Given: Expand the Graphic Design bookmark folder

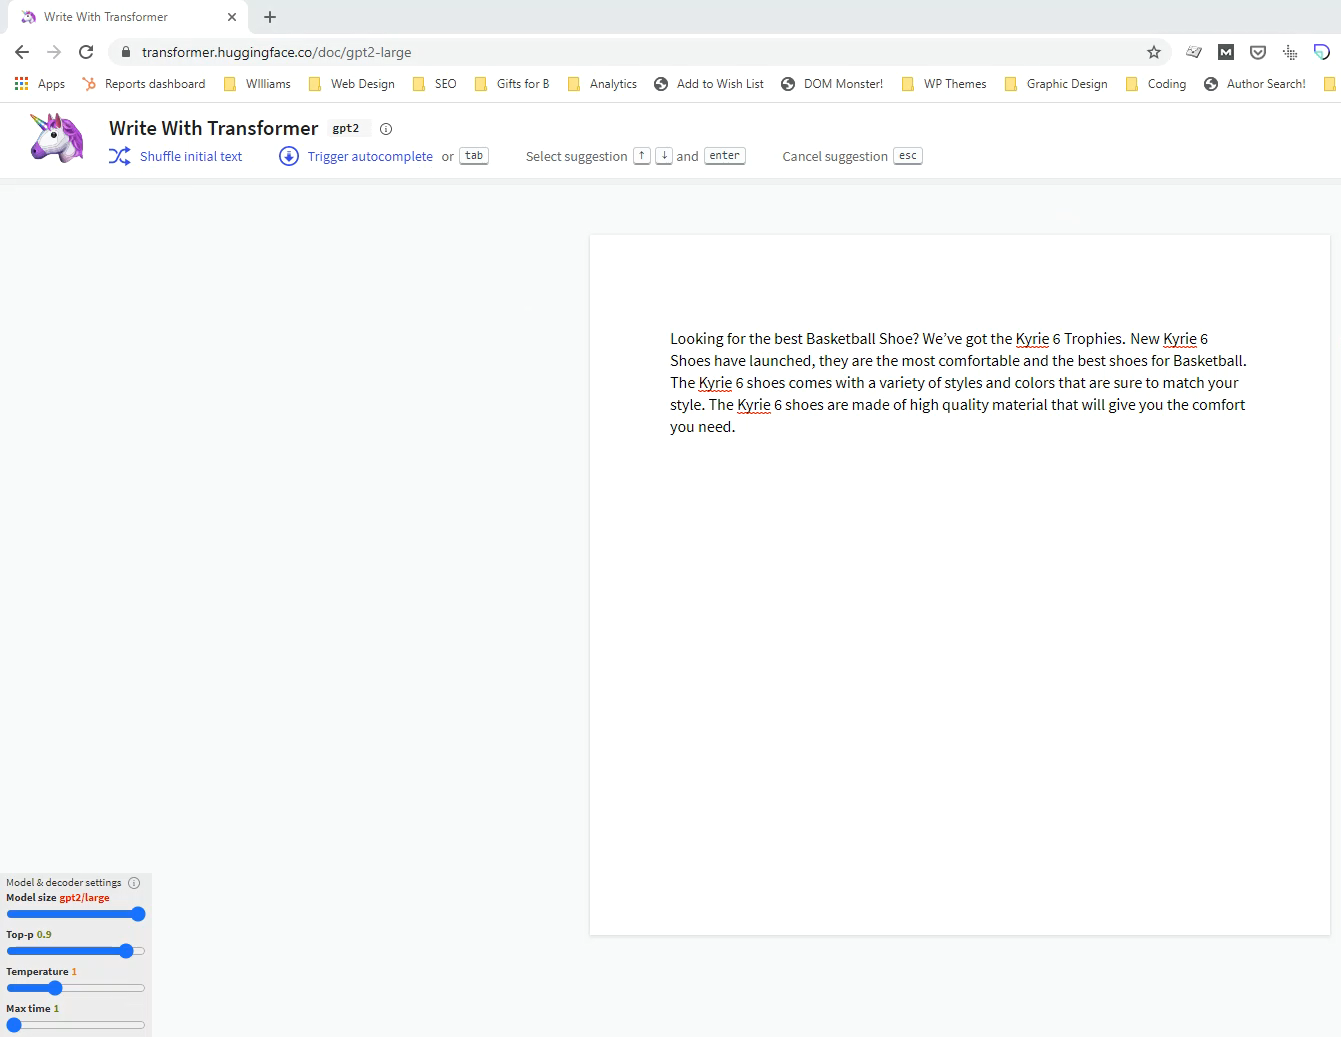Looking at the screenshot, I should pos(1056,84).
